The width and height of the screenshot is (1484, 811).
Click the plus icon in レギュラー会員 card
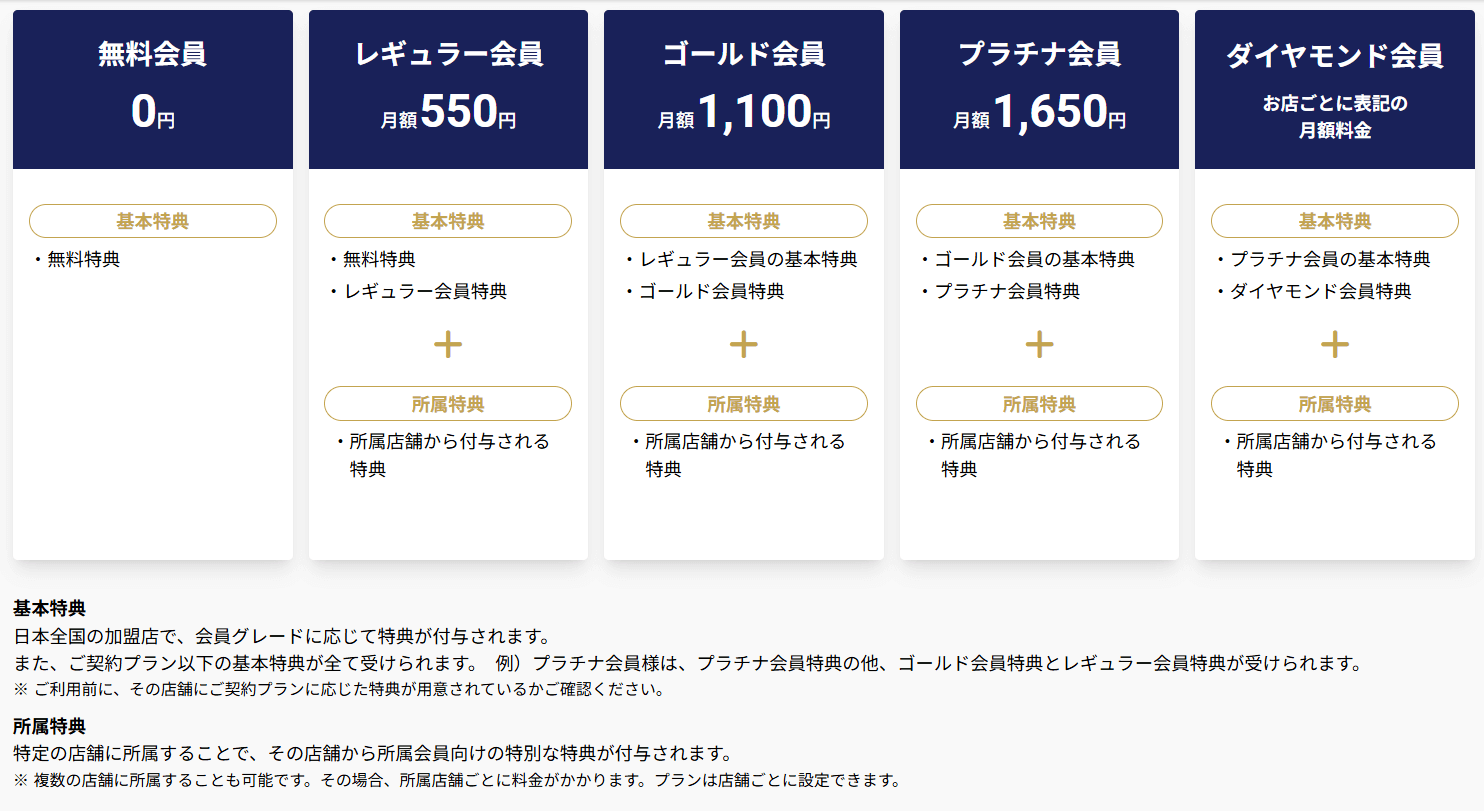(x=448, y=345)
